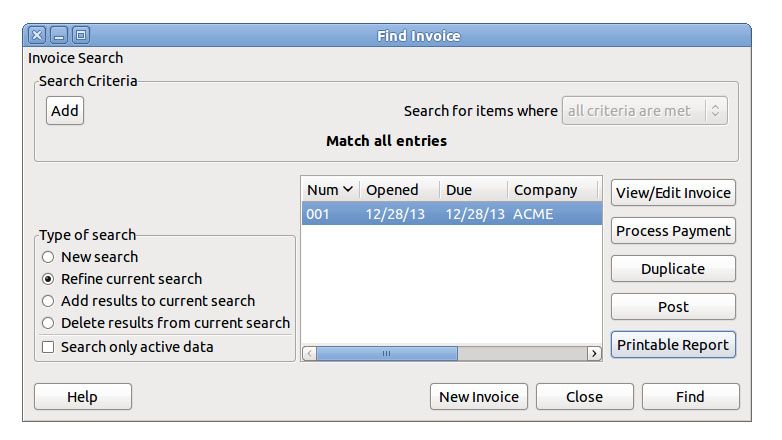Select invoice 001 ACME row

tap(450, 214)
